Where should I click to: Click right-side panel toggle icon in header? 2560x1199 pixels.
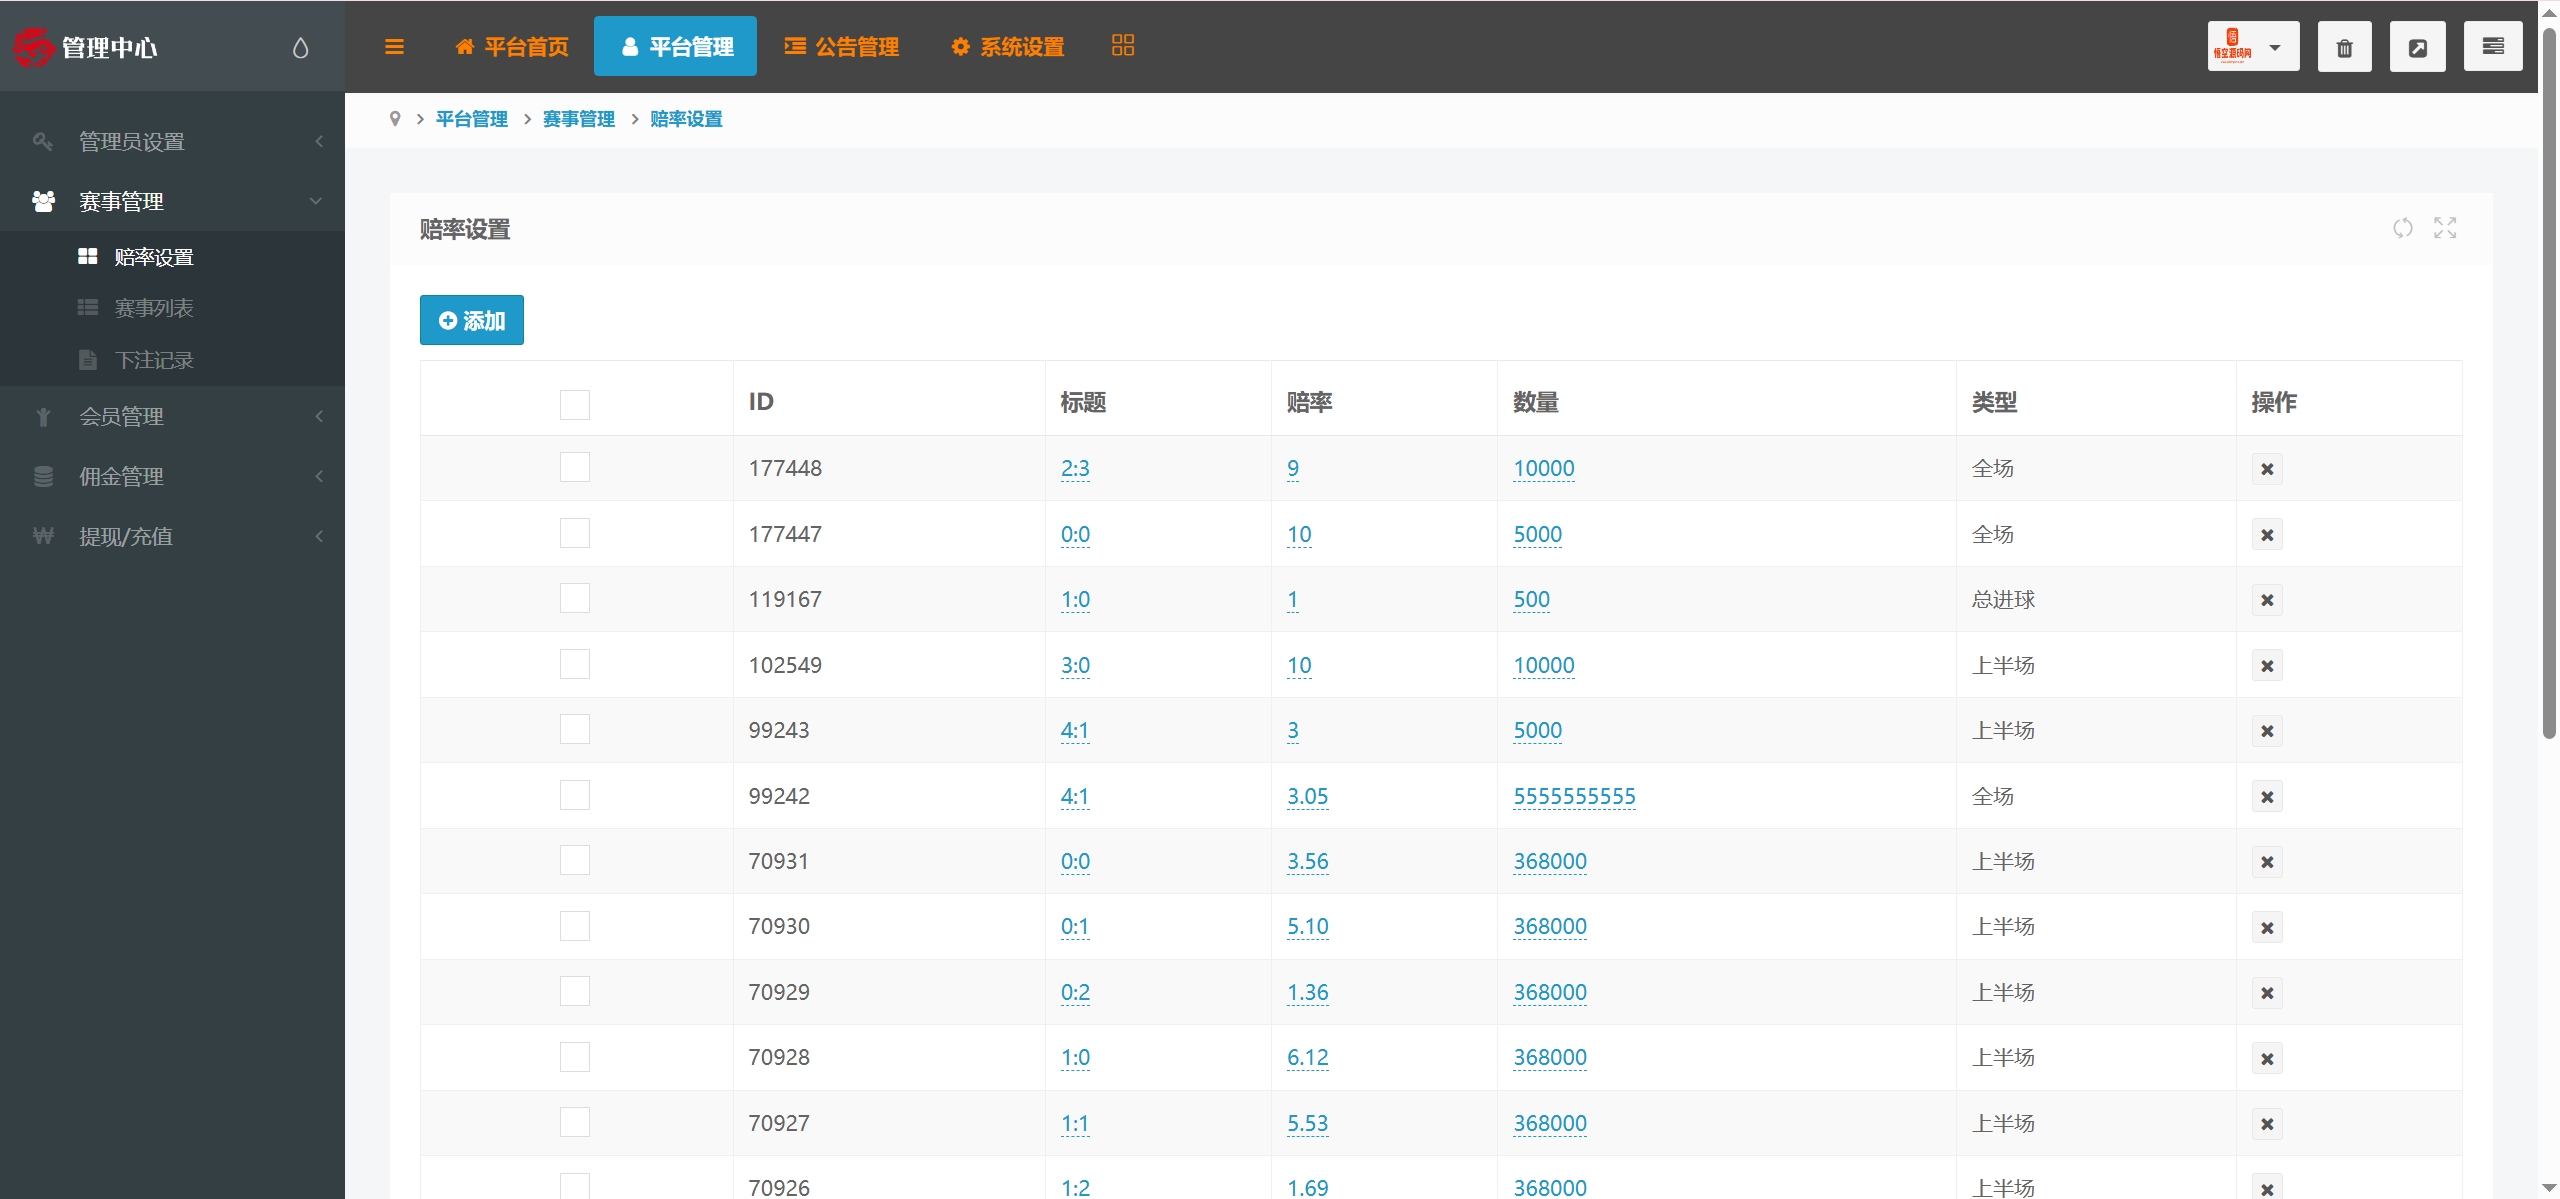[x=2492, y=46]
